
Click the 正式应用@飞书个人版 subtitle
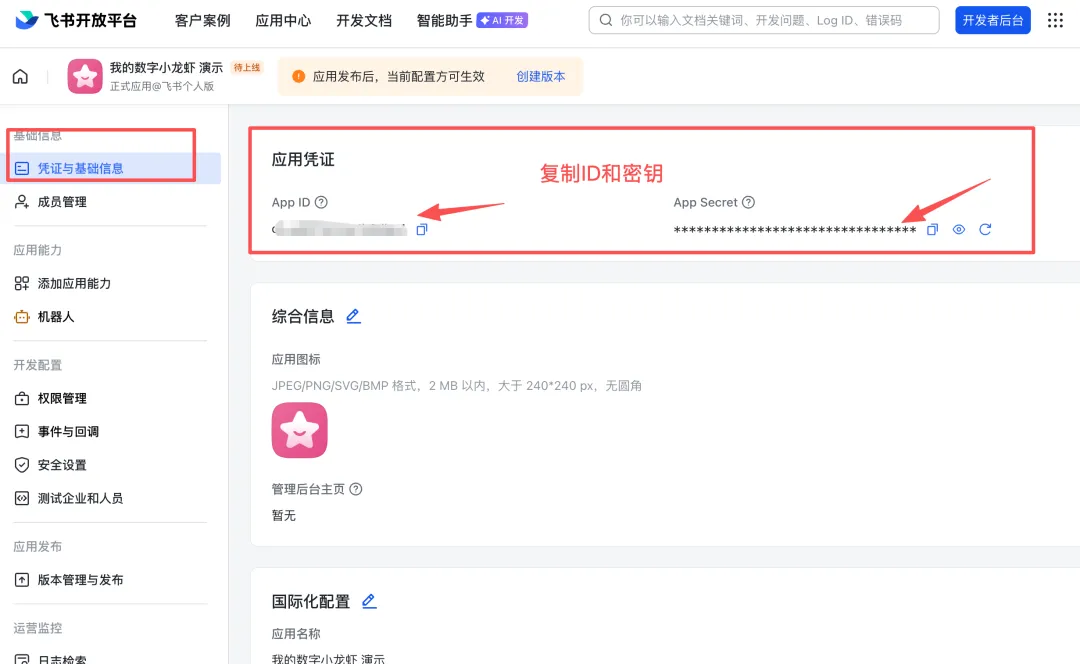(x=162, y=86)
